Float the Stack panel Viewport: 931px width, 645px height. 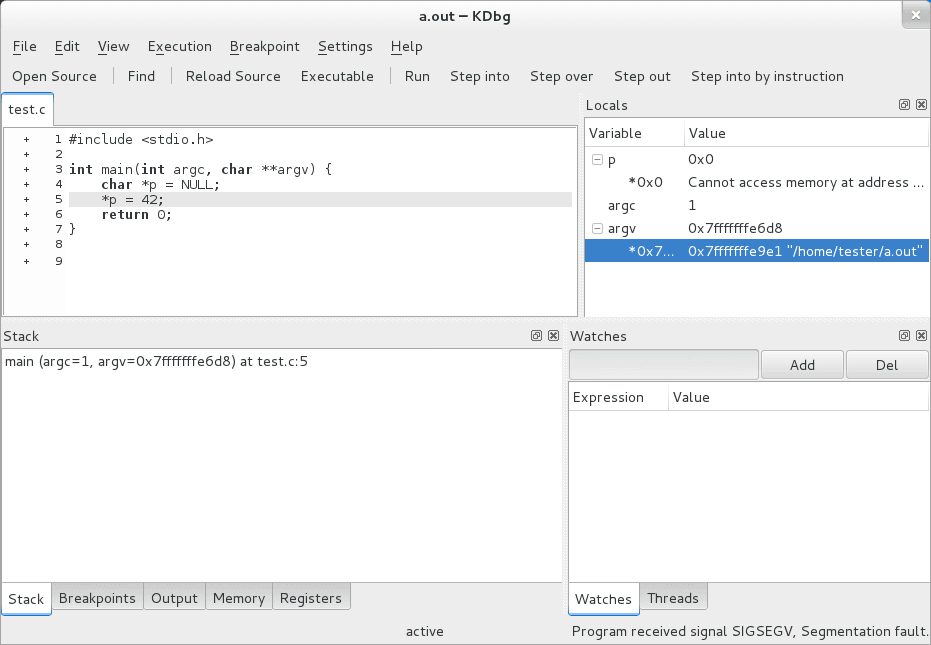536,336
